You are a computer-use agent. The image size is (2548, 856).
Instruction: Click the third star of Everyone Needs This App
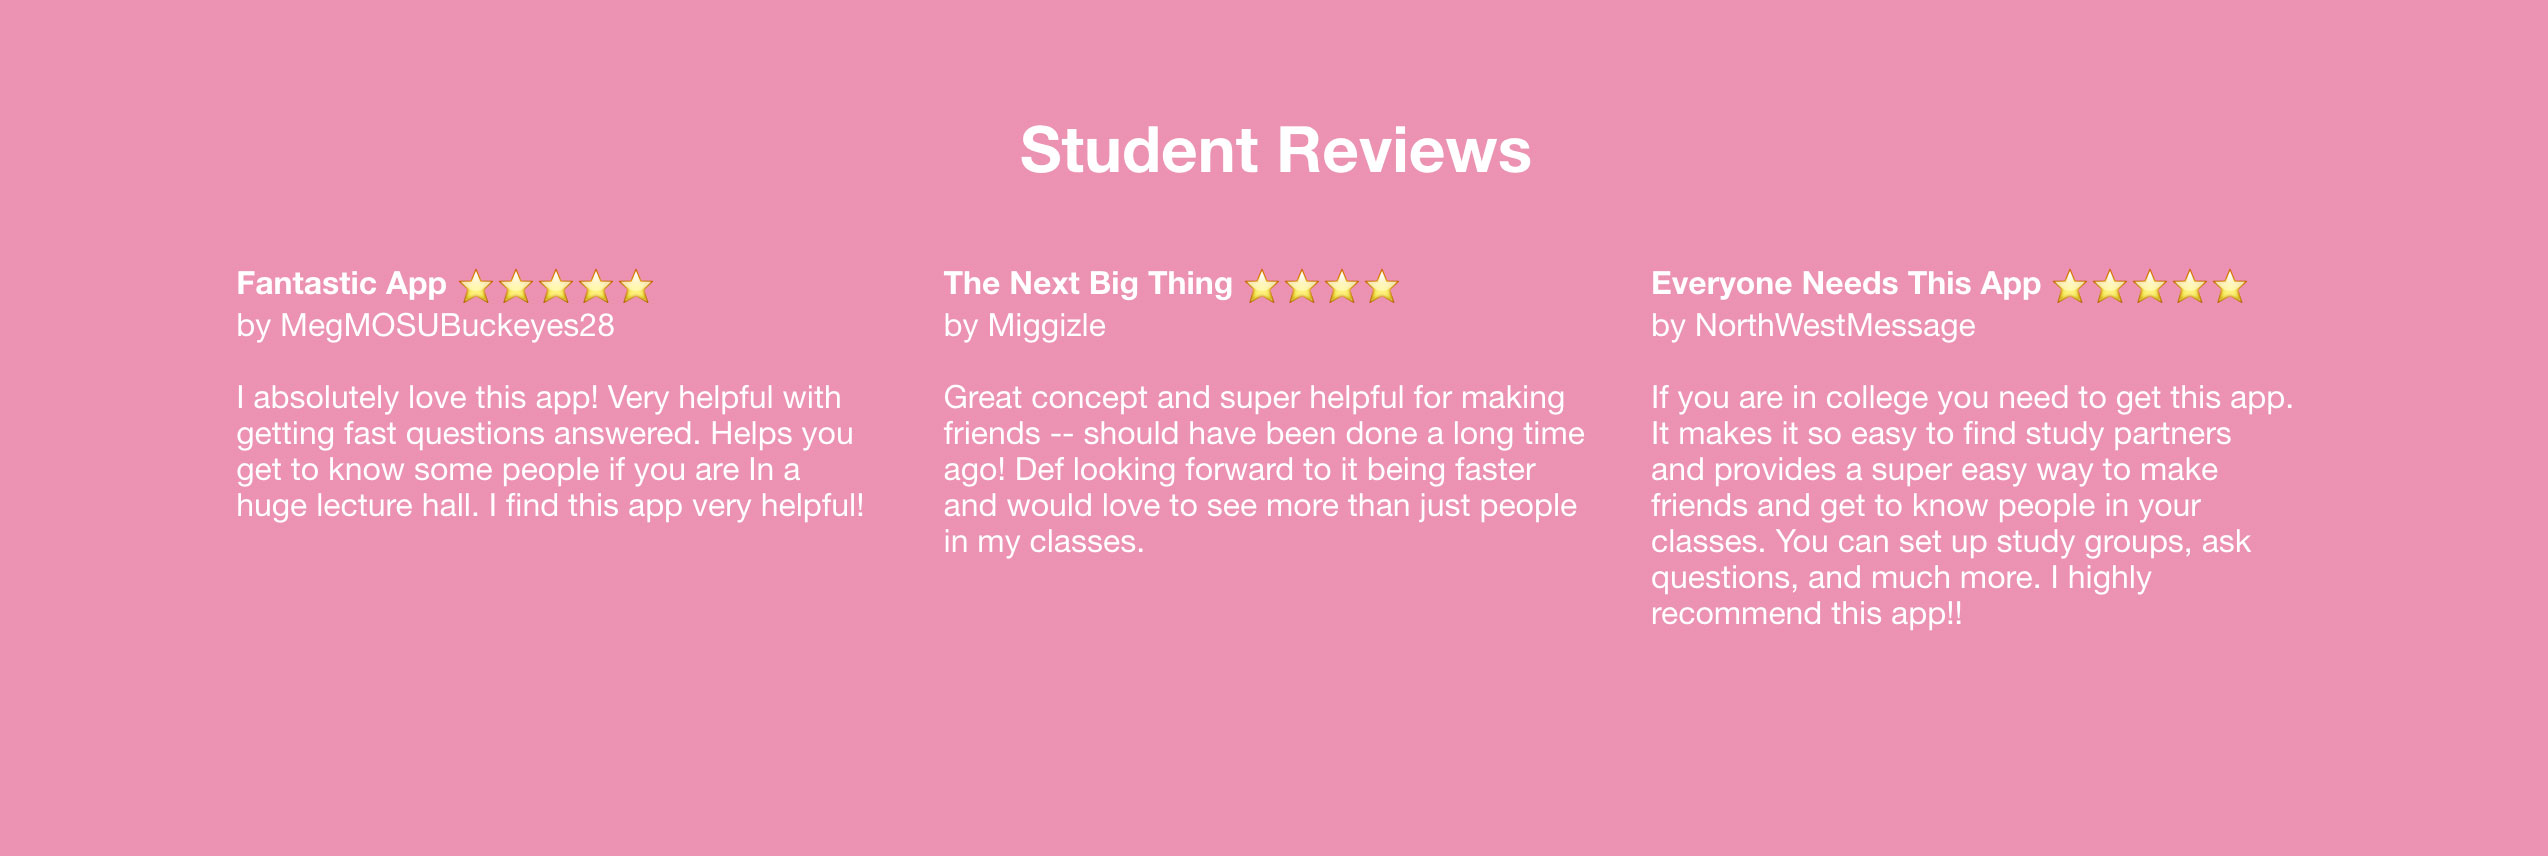click(2150, 287)
